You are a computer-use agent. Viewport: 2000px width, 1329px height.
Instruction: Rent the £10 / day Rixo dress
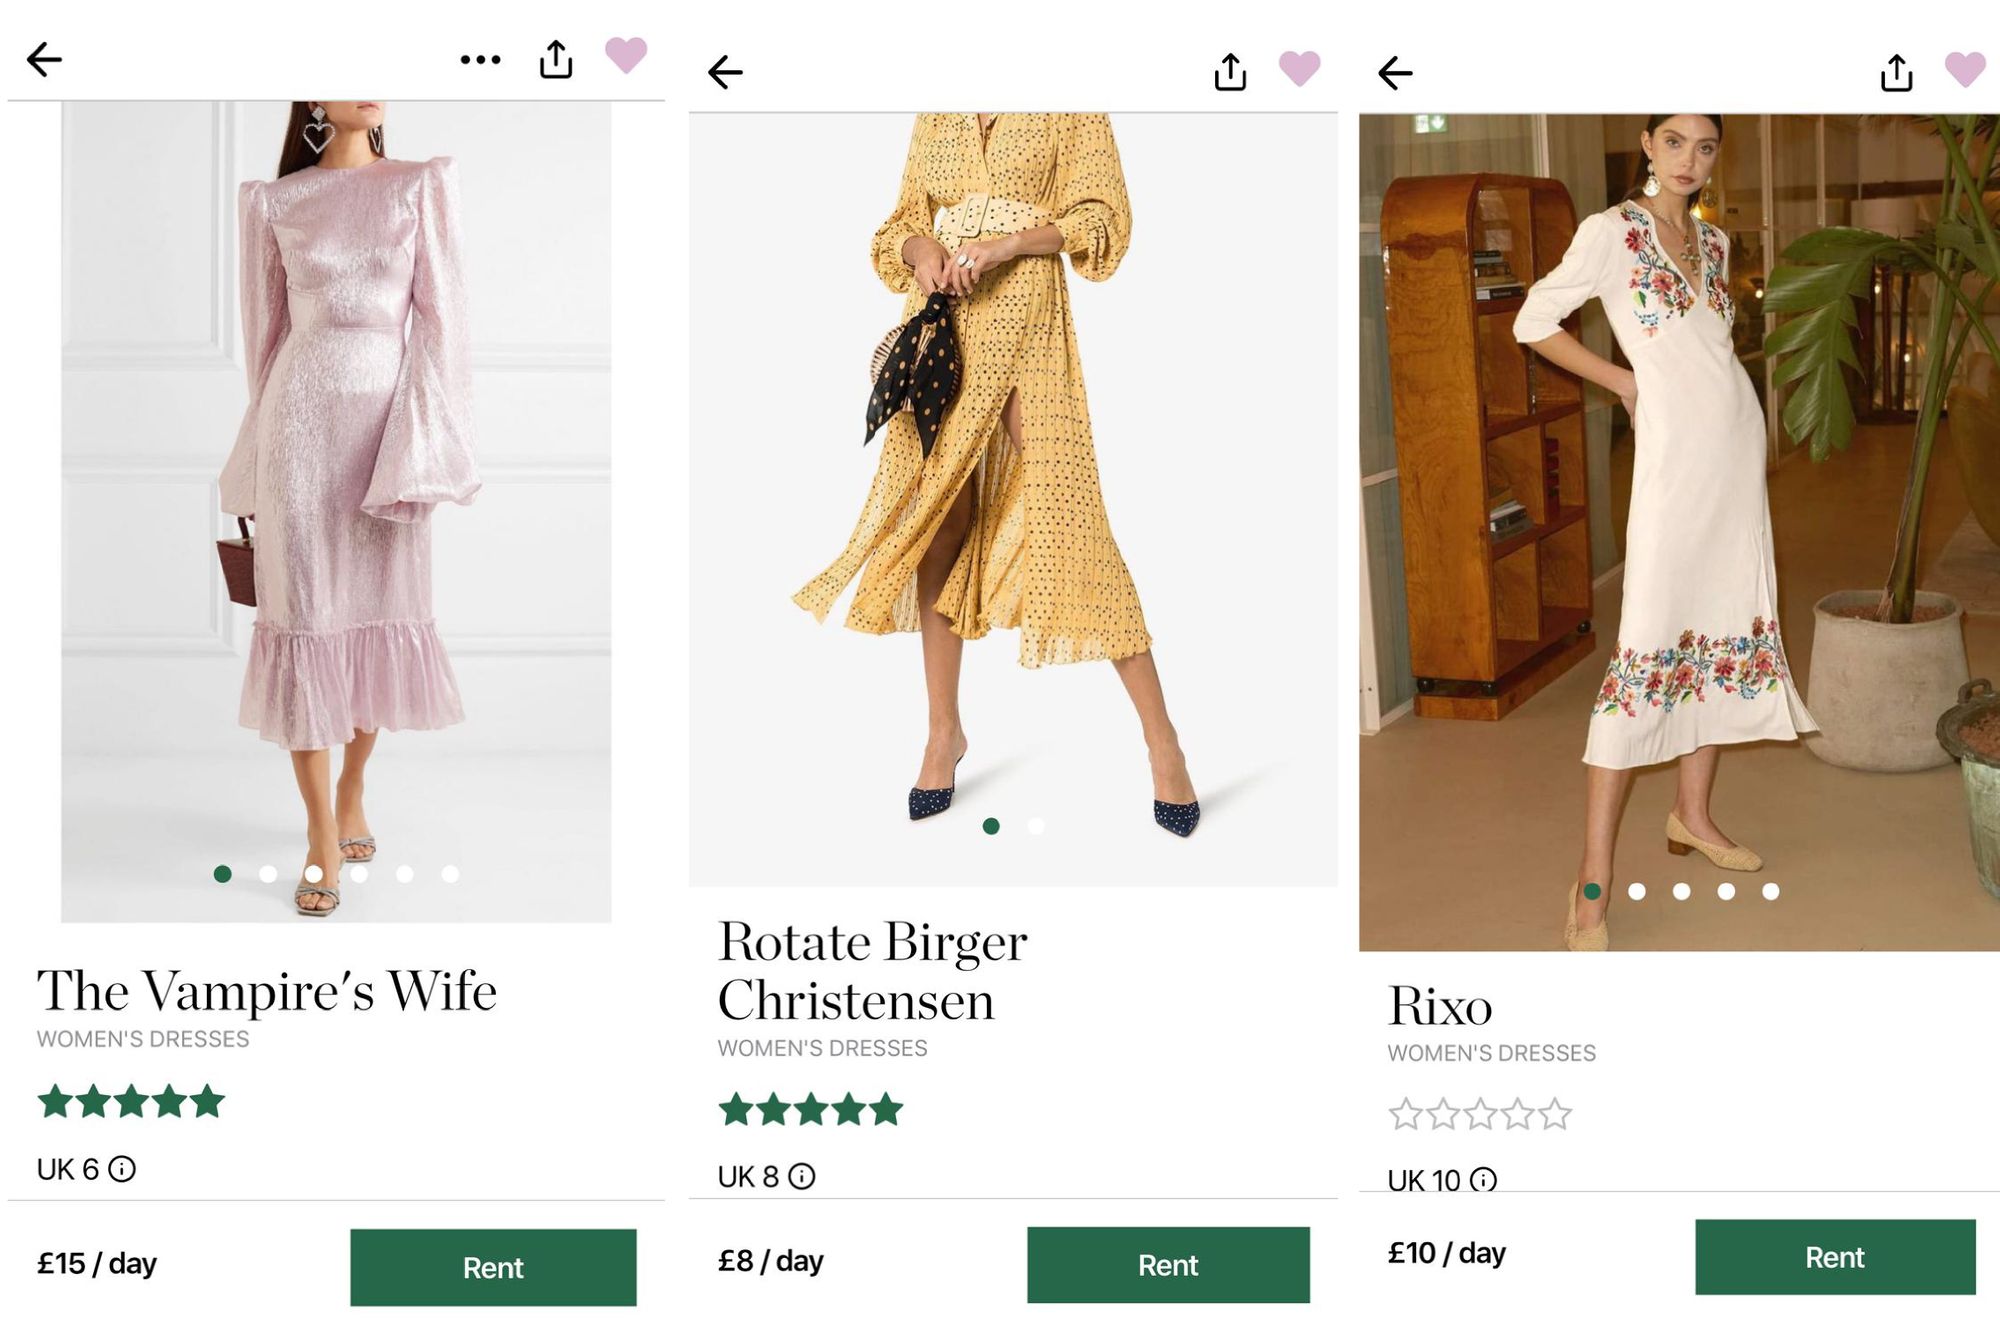tap(1835, 1257)
